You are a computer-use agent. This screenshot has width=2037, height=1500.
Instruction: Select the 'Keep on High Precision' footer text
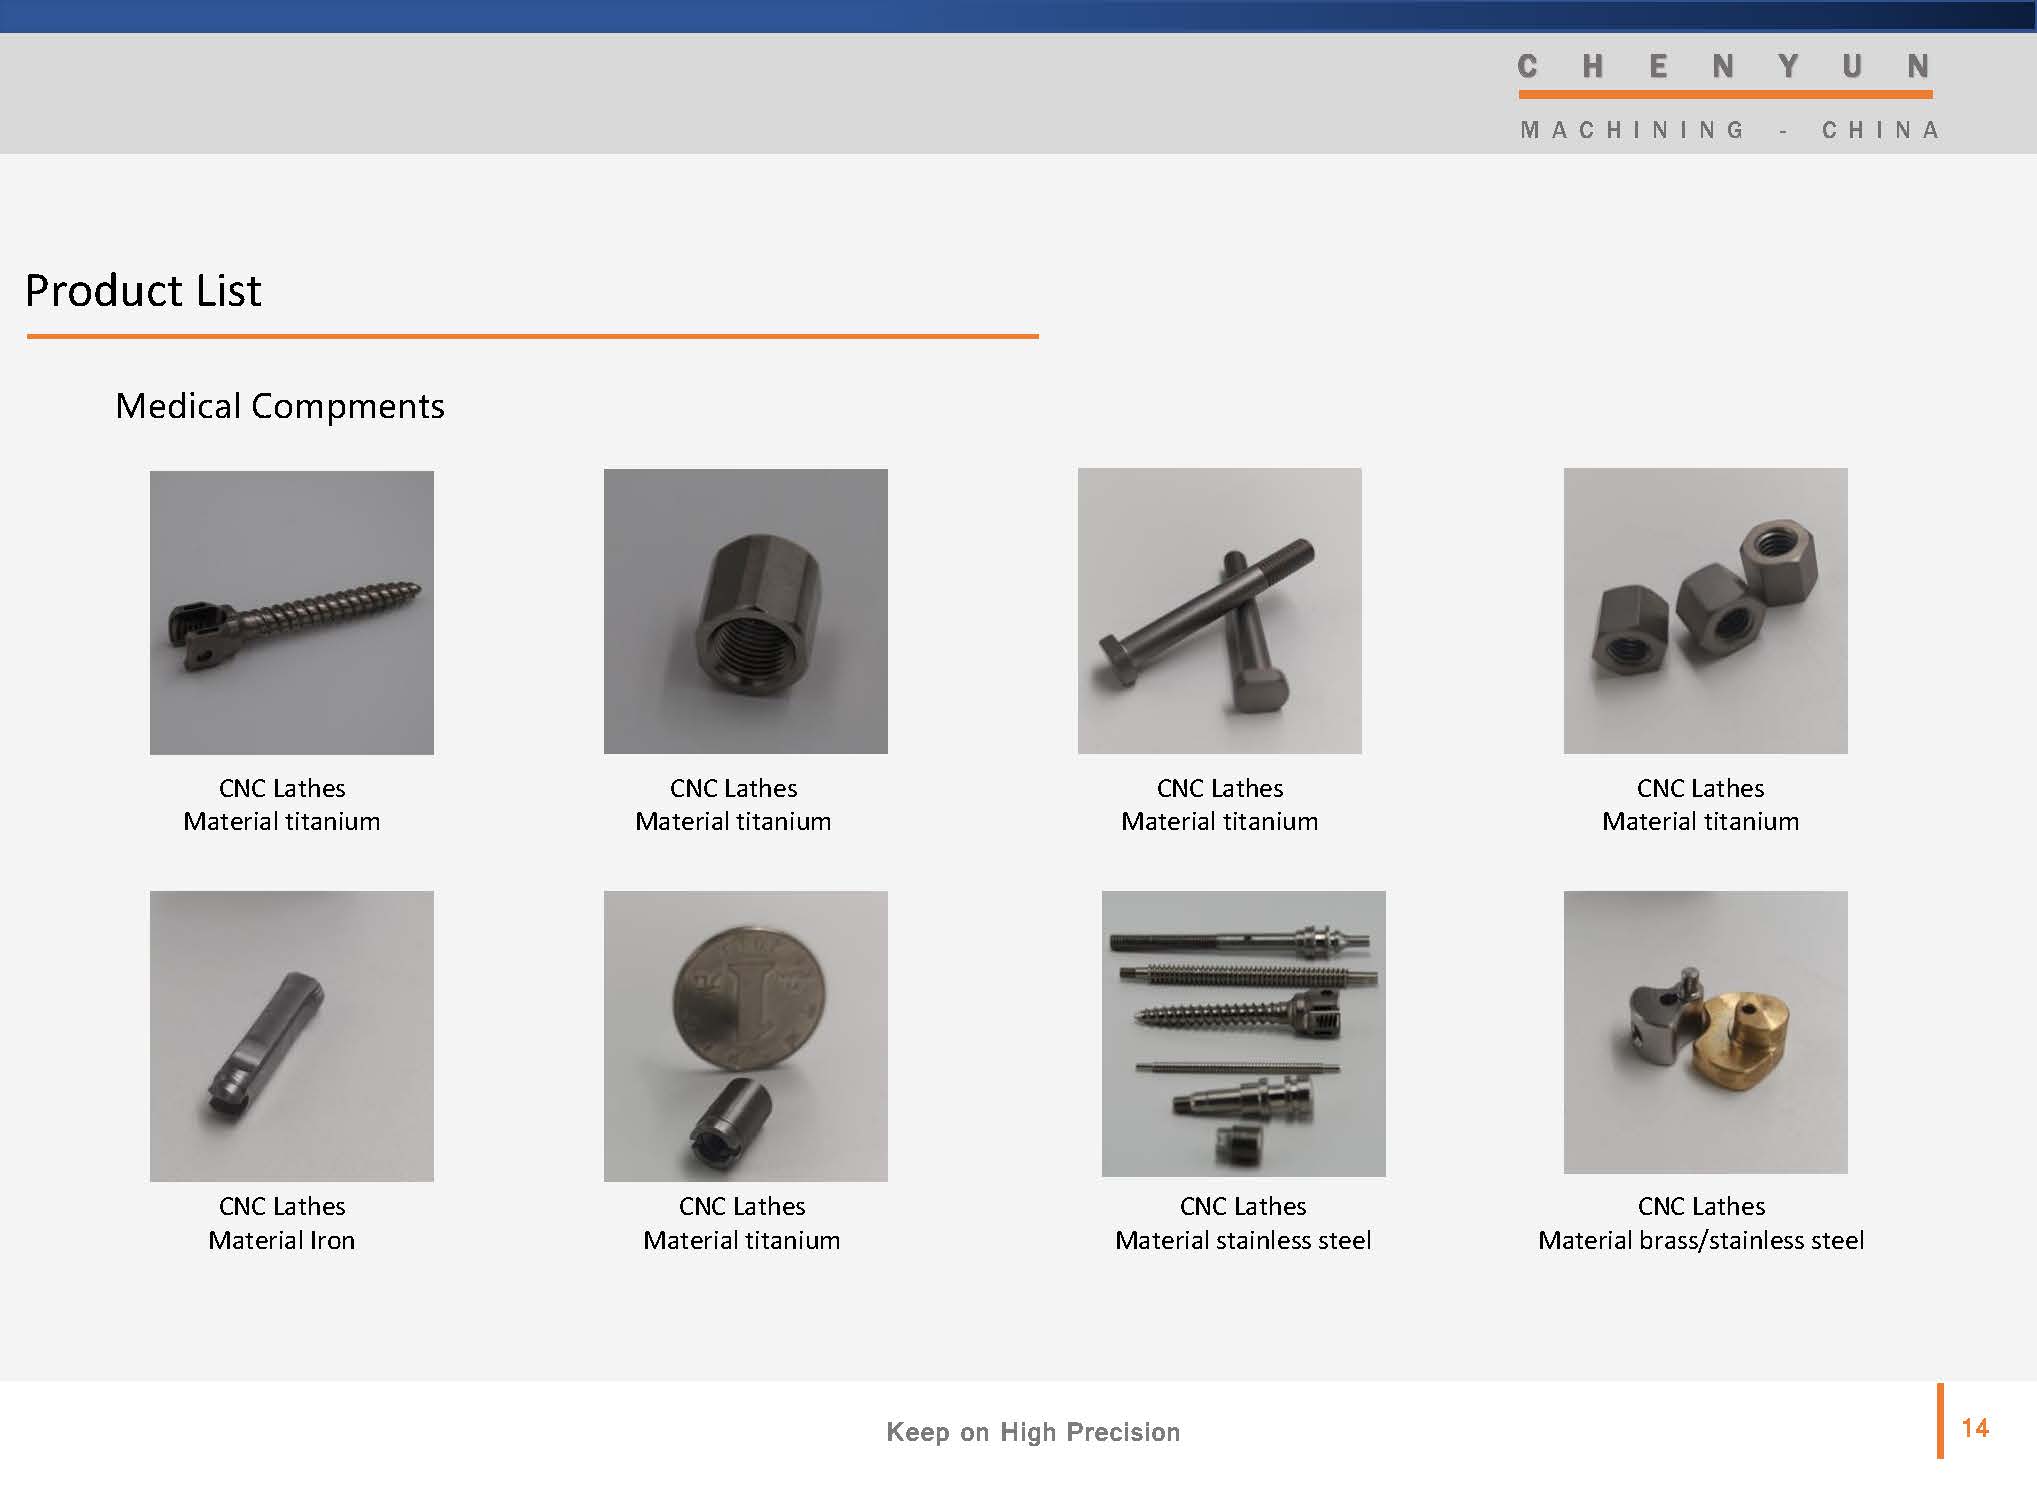point(1033,1432)
